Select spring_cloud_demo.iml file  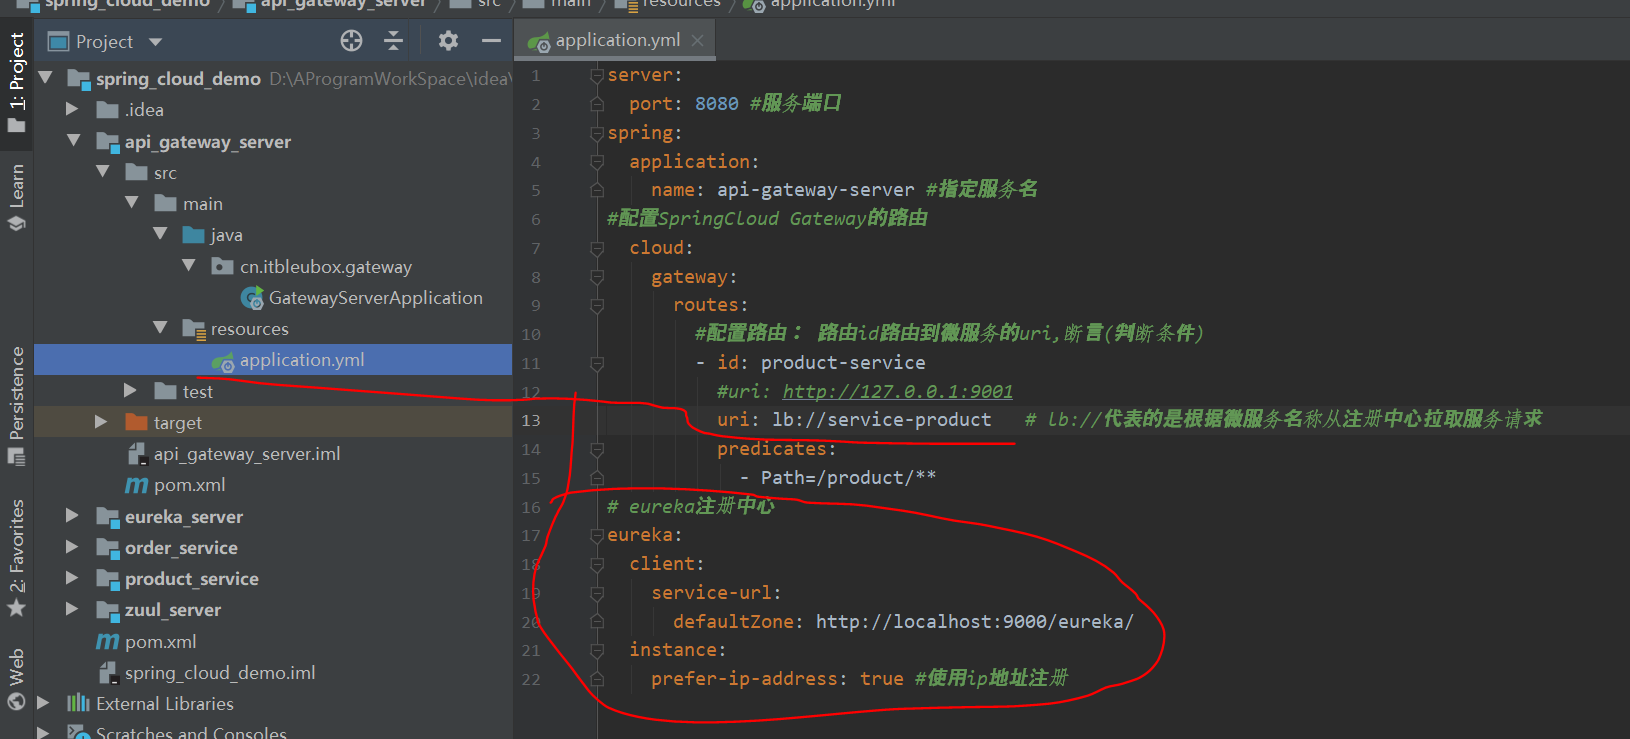point(220,673)
